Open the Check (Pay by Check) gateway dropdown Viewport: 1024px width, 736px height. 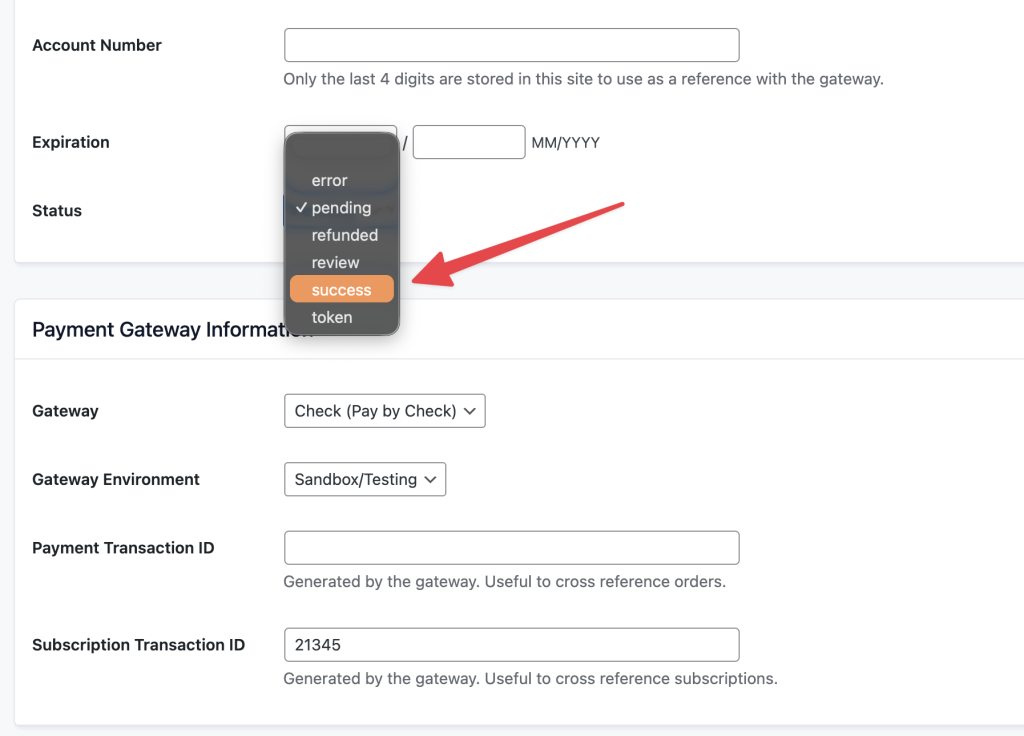[384, 411]
